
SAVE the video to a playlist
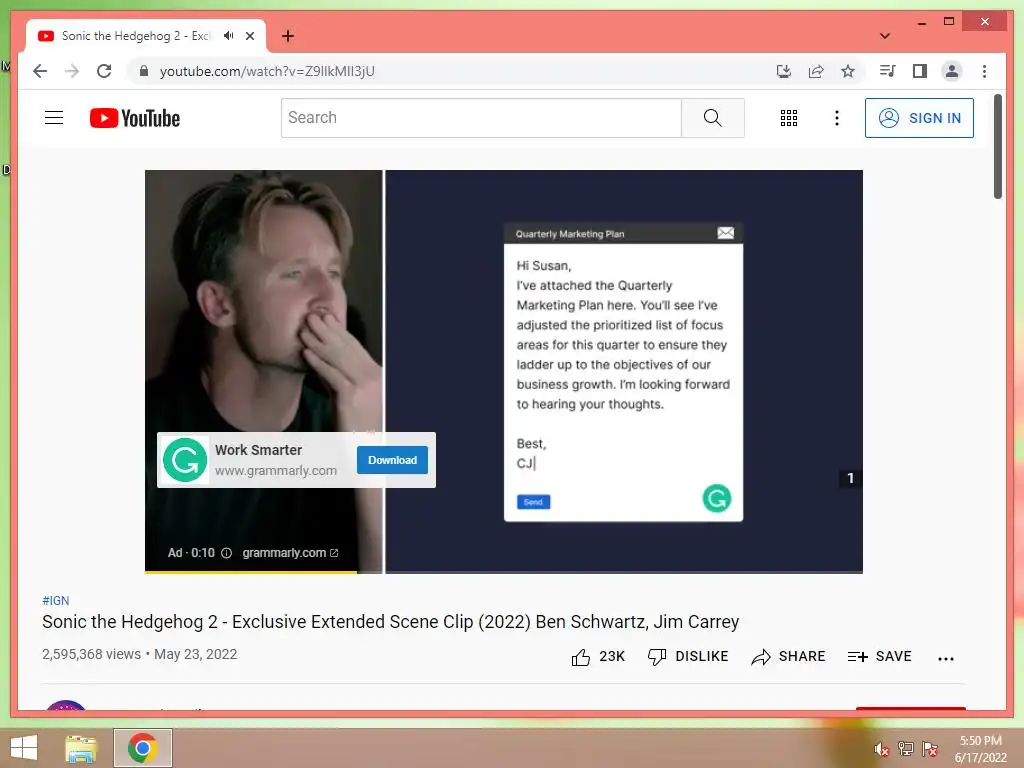click(880, 657)
